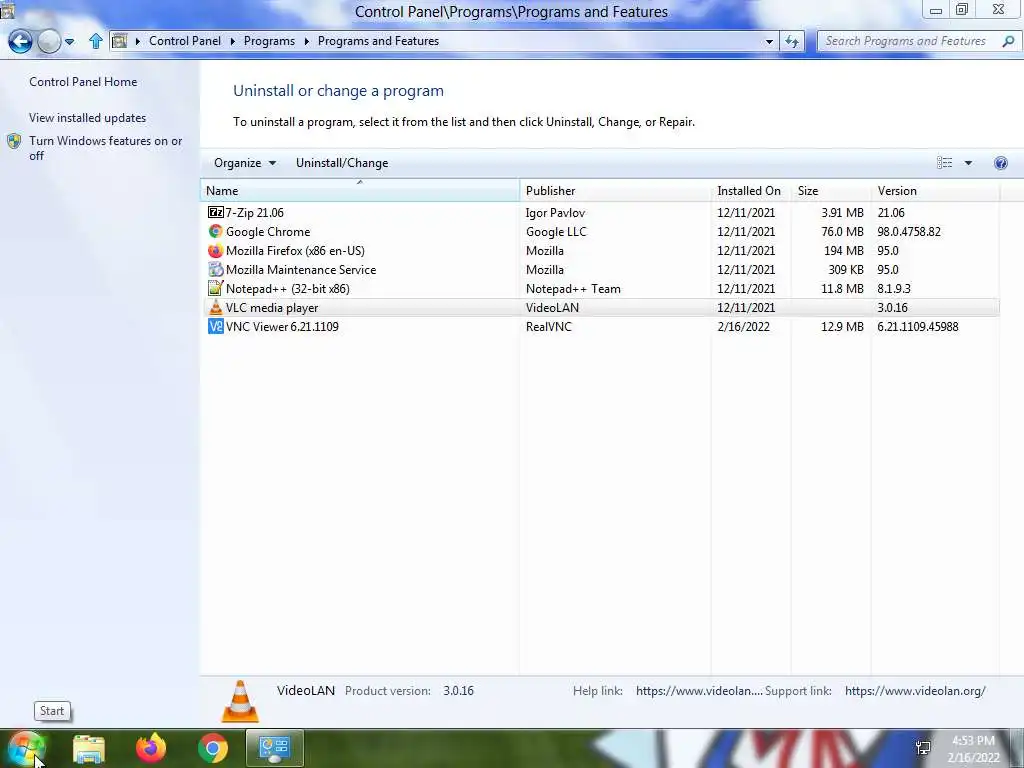Expand arrow after Programs breadcrumb
The height and width of the screenshot is (768, 1024).
[306, 41]
